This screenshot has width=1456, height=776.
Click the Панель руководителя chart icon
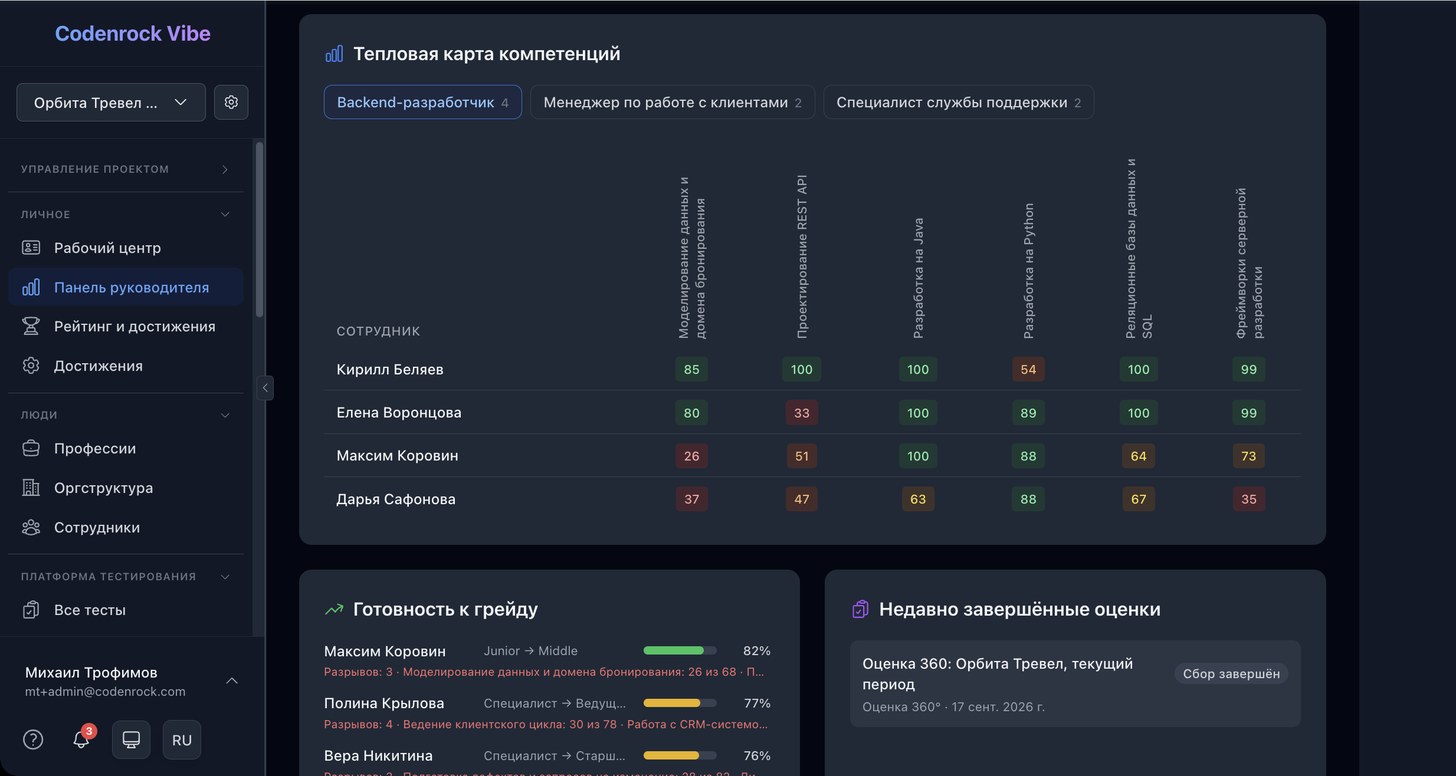(x=31, y=287)
